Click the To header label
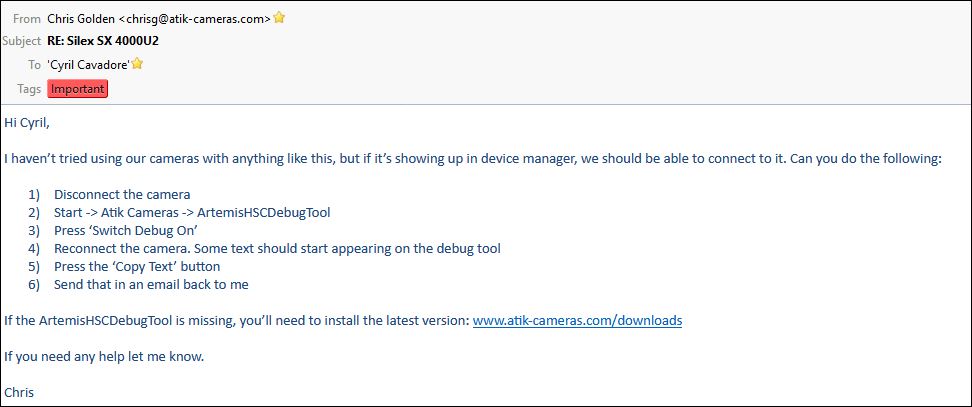 click(33, 64)
